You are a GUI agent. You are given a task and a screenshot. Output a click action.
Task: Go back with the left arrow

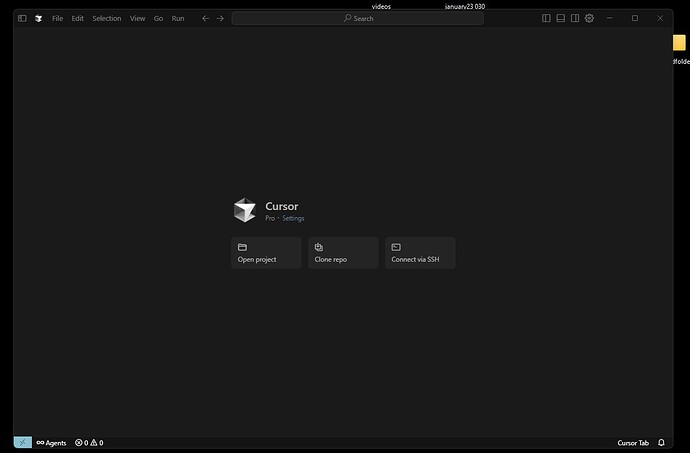pyautogui.click(x=206, y=18)
